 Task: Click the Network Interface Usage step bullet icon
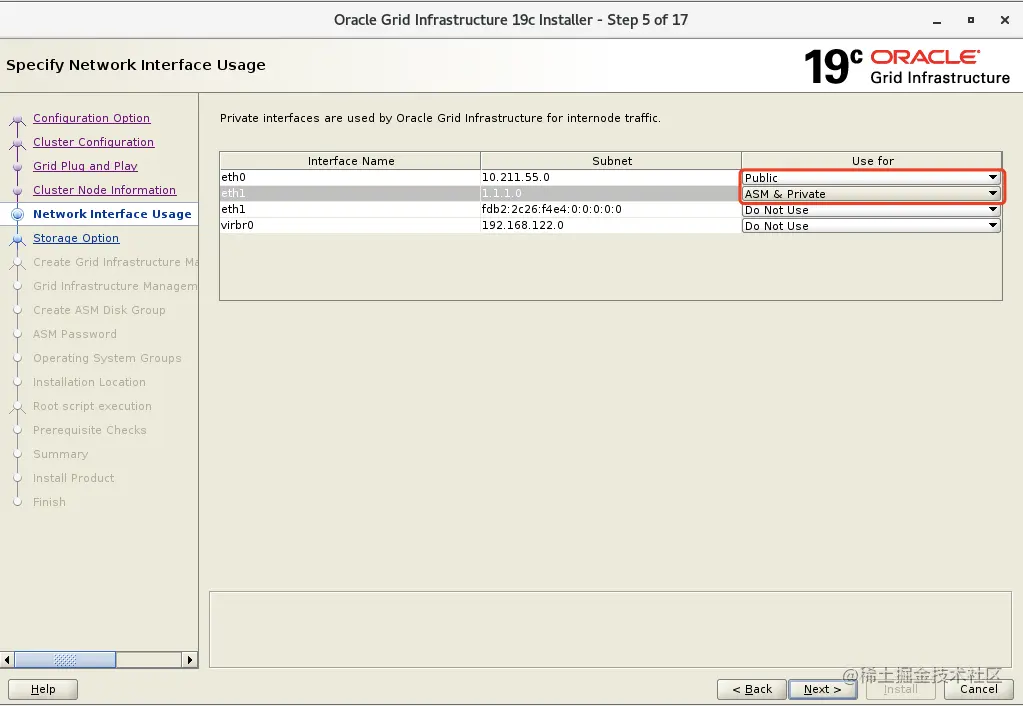tap(18, 214)
